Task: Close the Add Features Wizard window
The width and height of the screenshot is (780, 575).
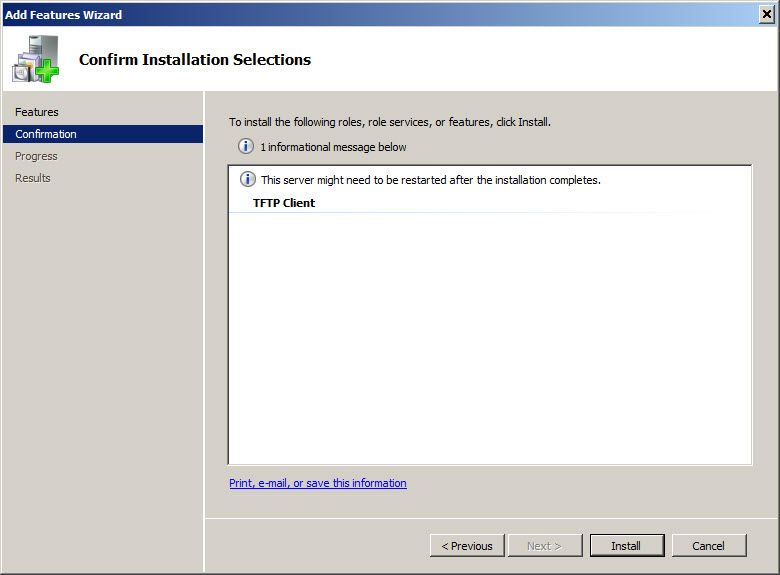Action: point(767,14)
